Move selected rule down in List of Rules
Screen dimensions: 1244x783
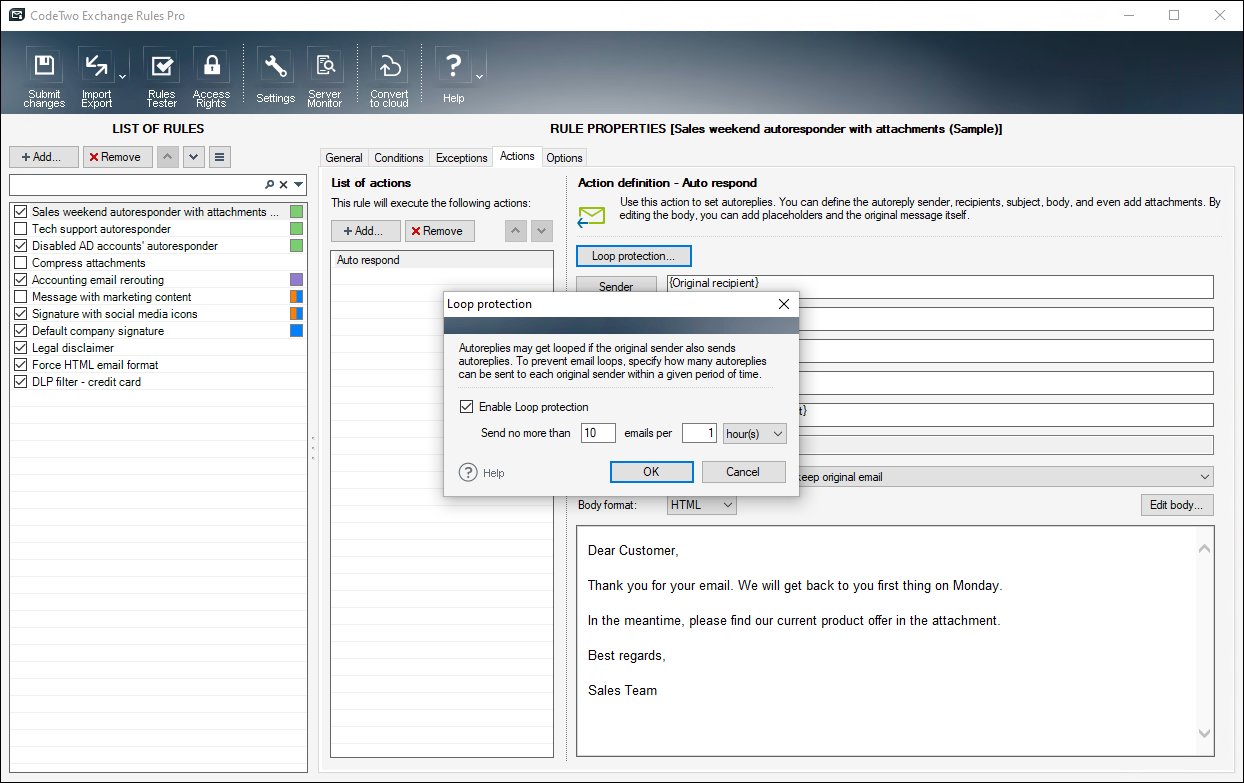click(193, 157)
